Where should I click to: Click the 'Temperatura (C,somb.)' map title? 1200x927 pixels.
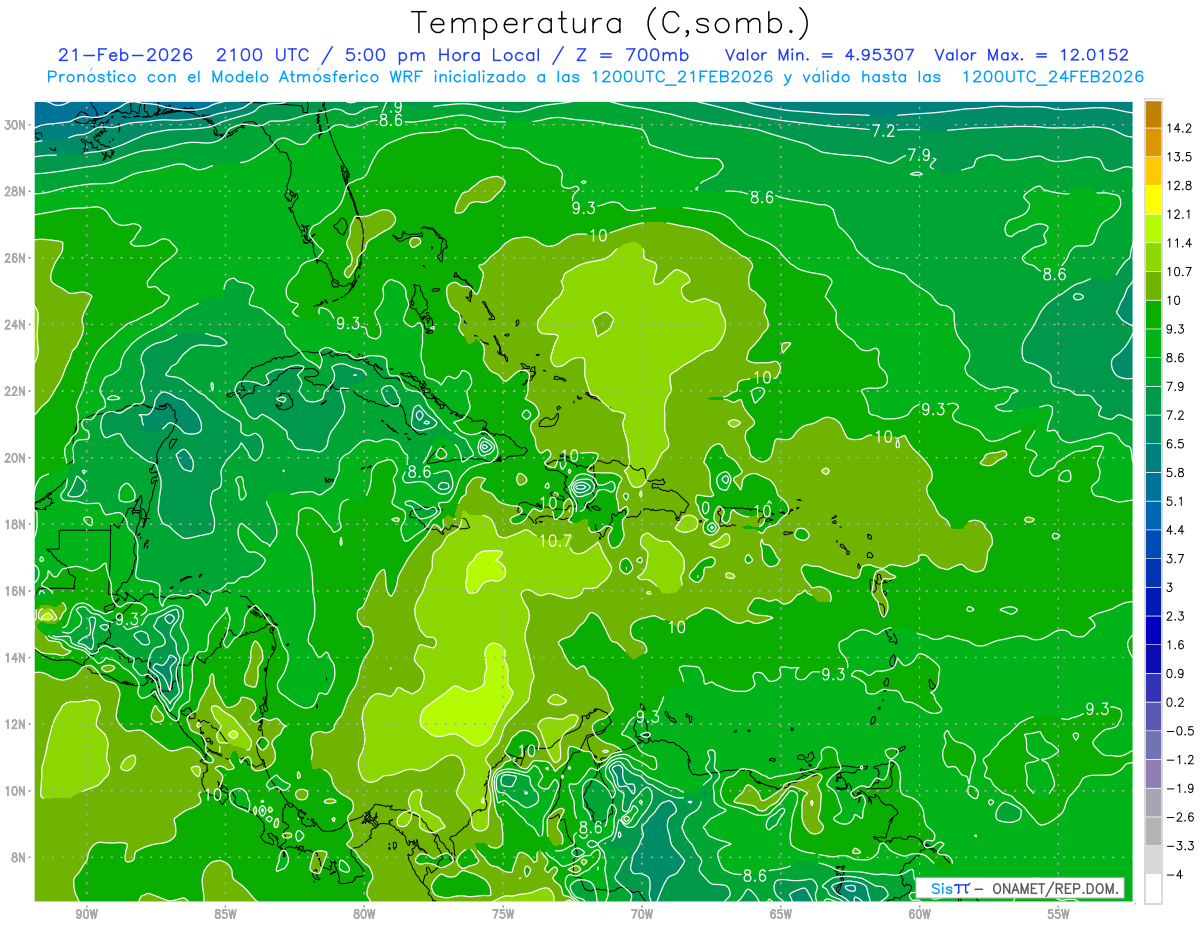tap(610, 22)
